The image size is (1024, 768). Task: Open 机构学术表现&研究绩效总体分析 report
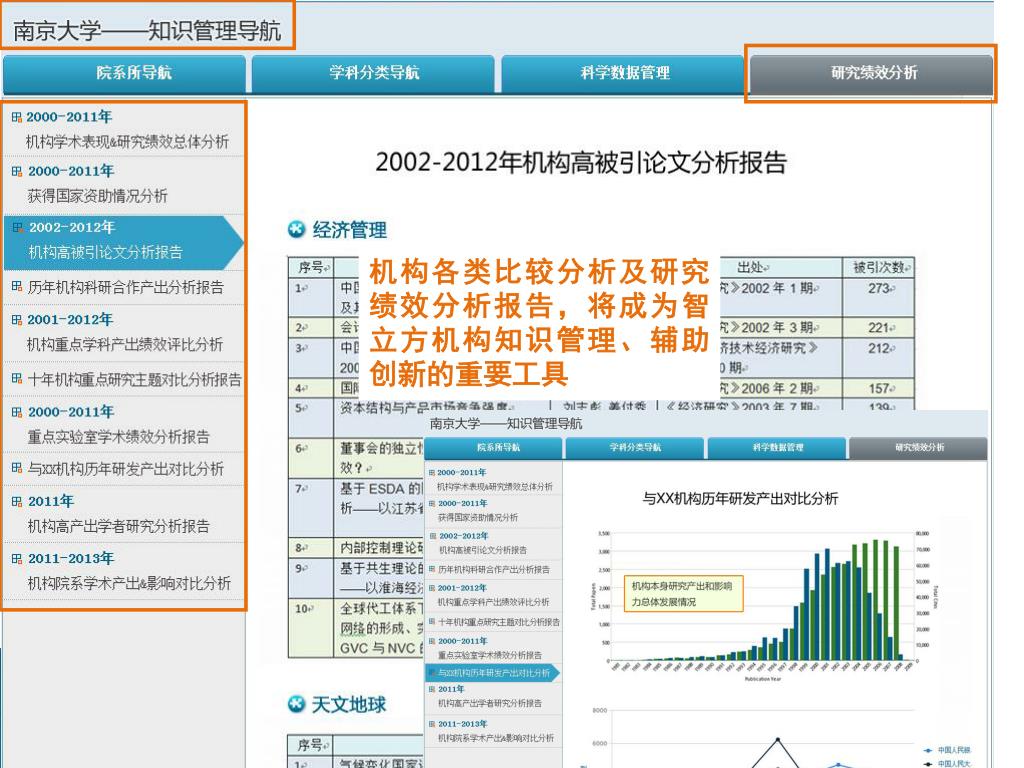(x=127, y=142)
